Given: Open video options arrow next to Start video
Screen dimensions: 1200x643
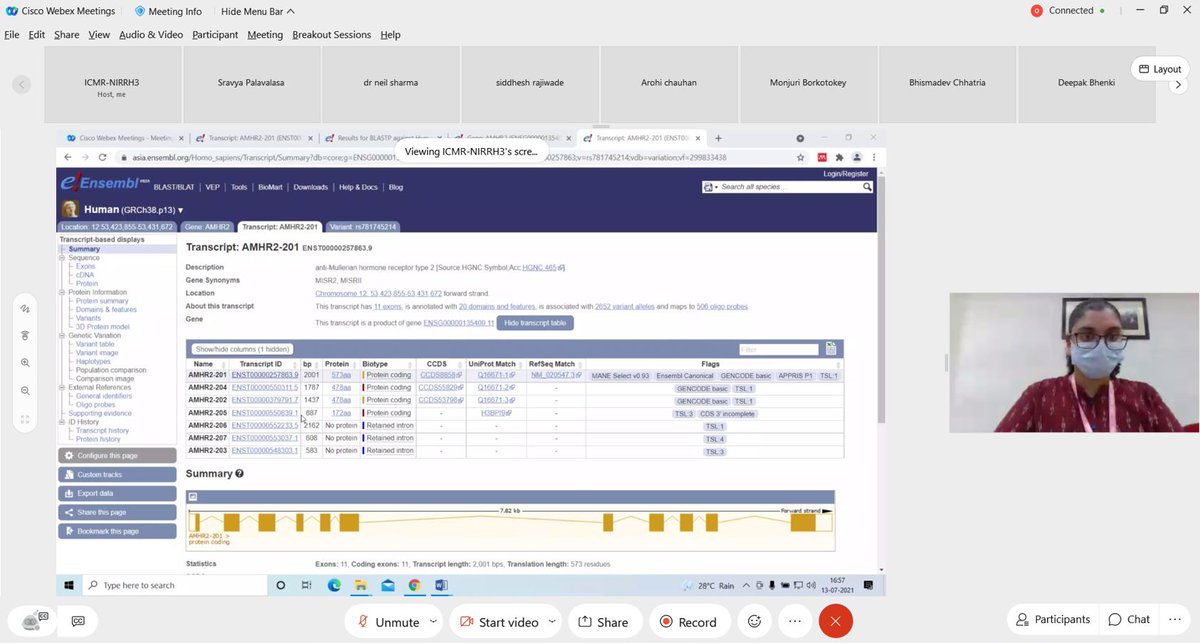Looking at the screenshot, I should tap(553, 621).
